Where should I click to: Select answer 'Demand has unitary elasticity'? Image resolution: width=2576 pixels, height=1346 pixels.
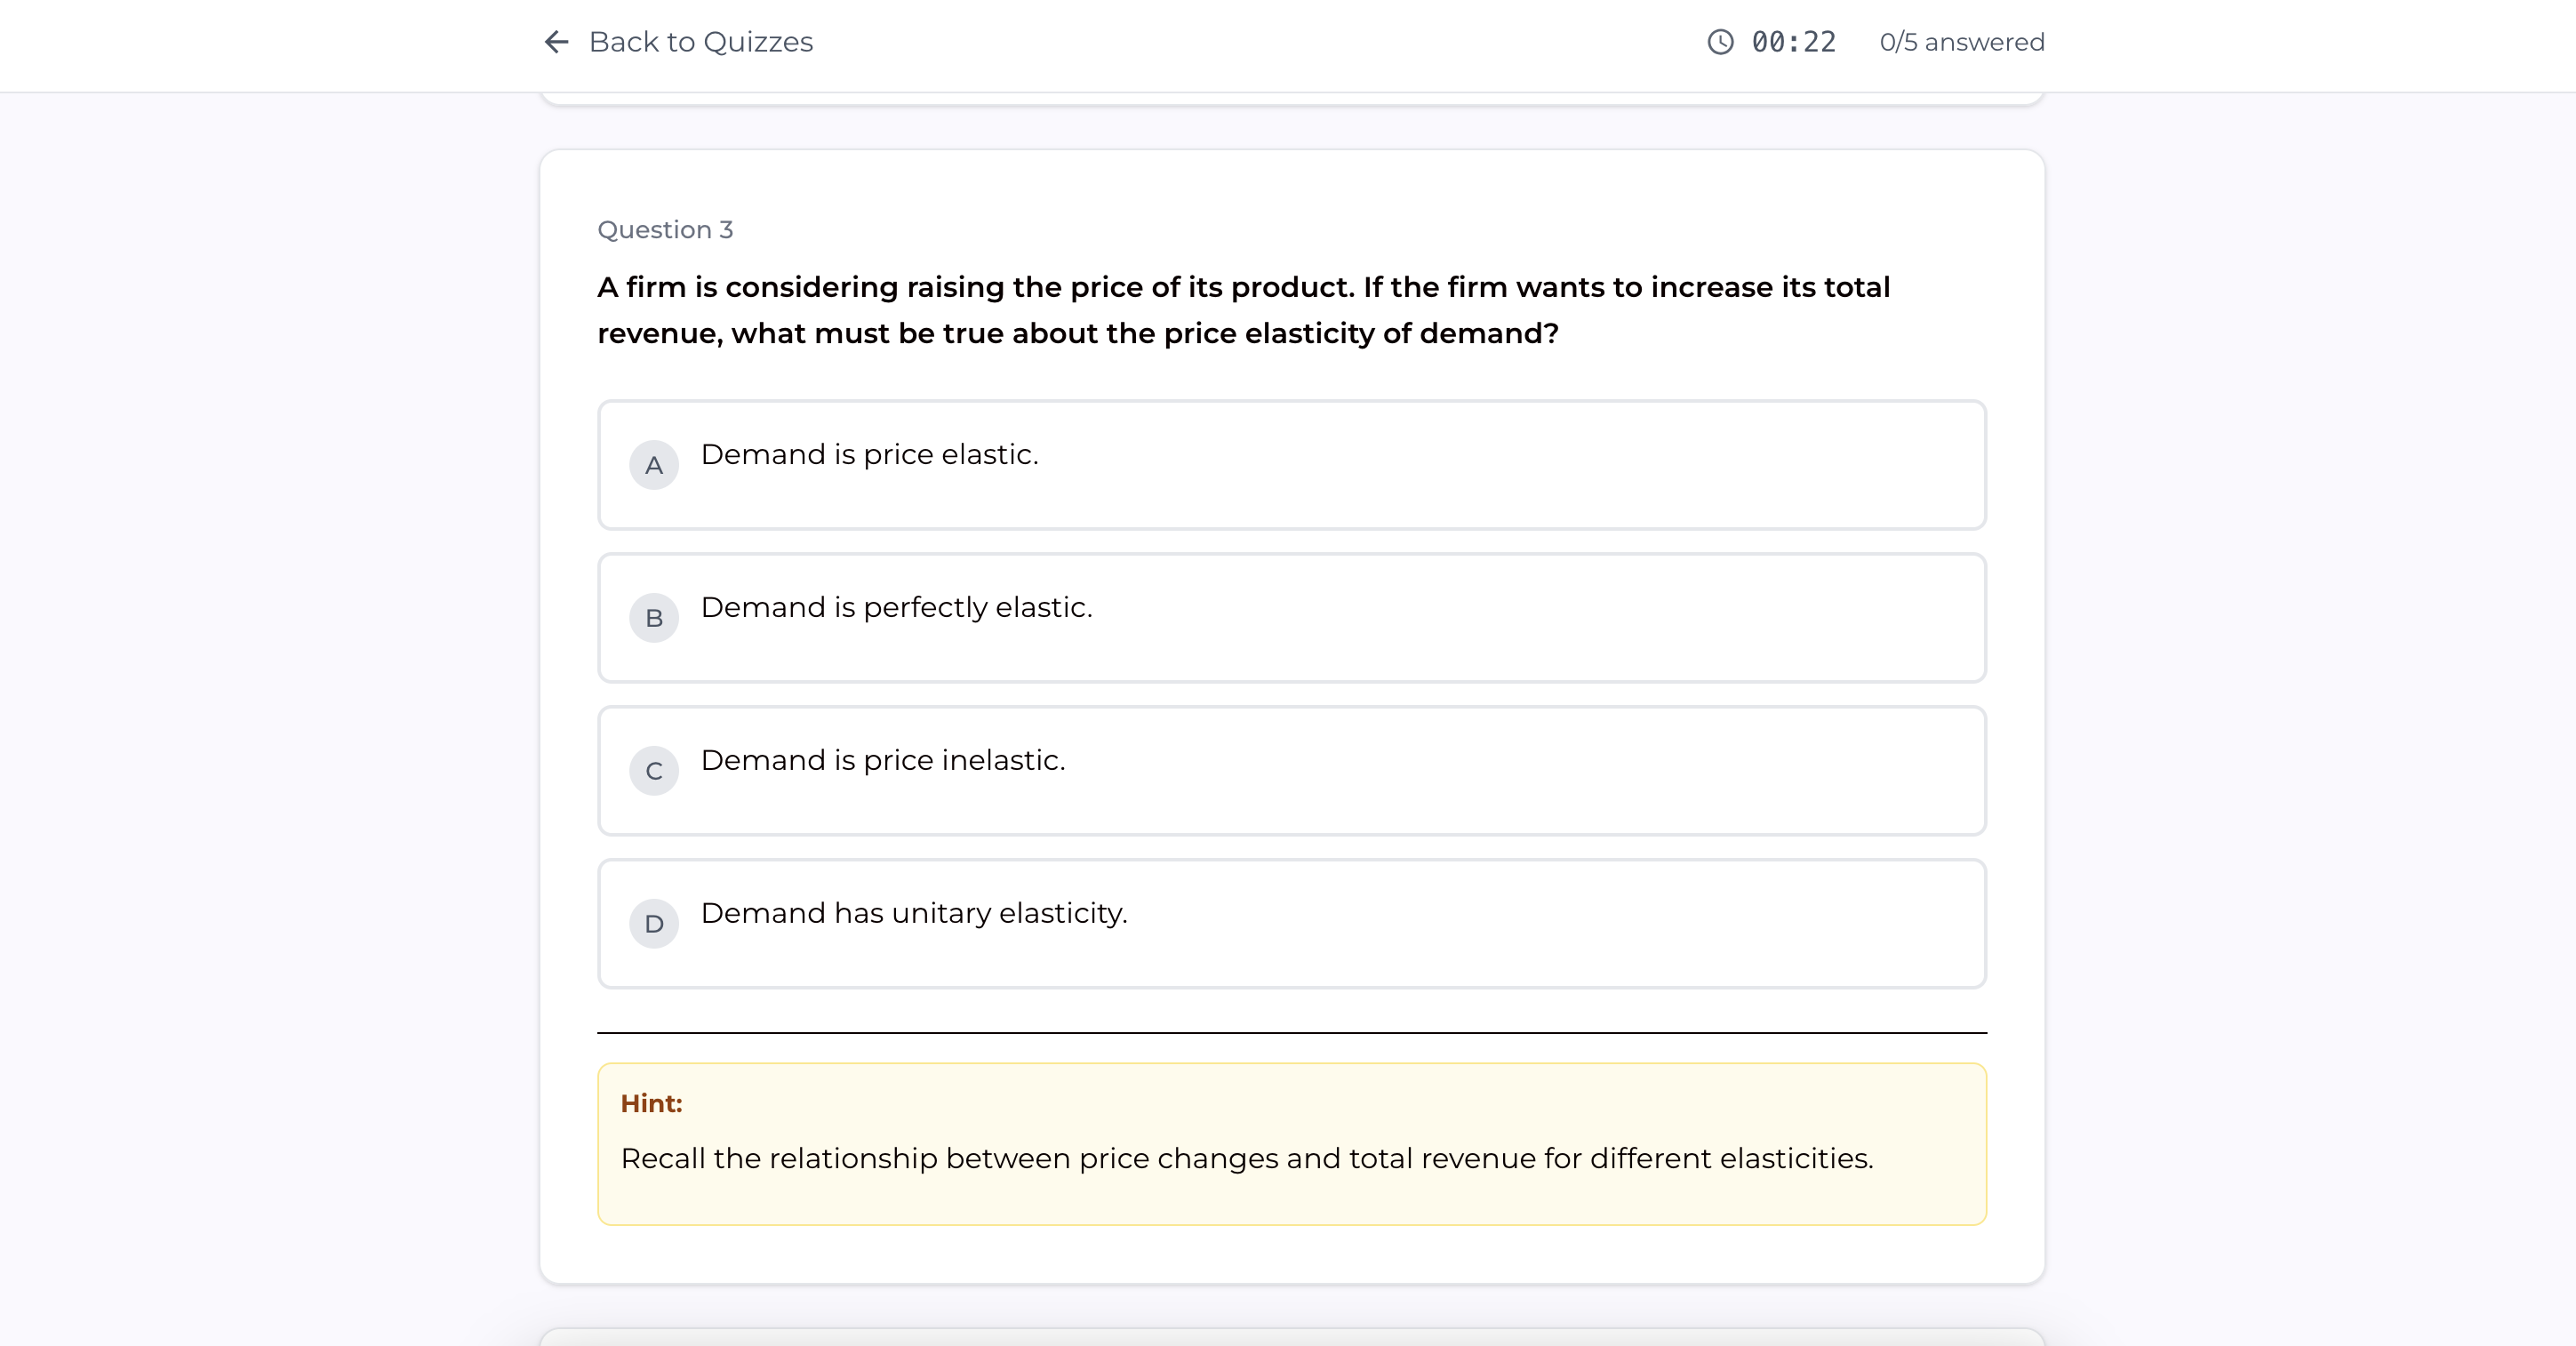pos(1292,923)
